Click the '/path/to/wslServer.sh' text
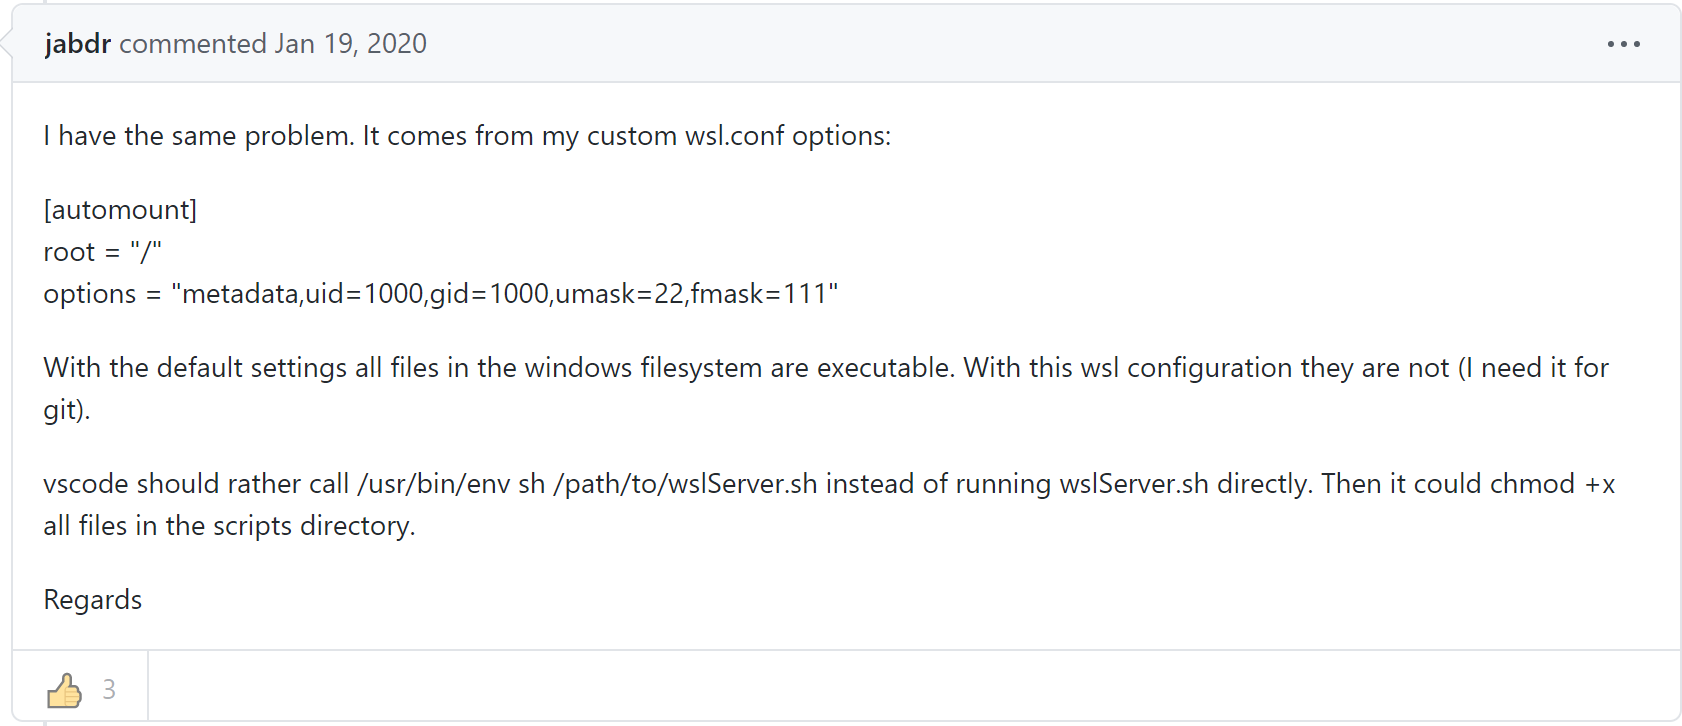 coord(685,484)
